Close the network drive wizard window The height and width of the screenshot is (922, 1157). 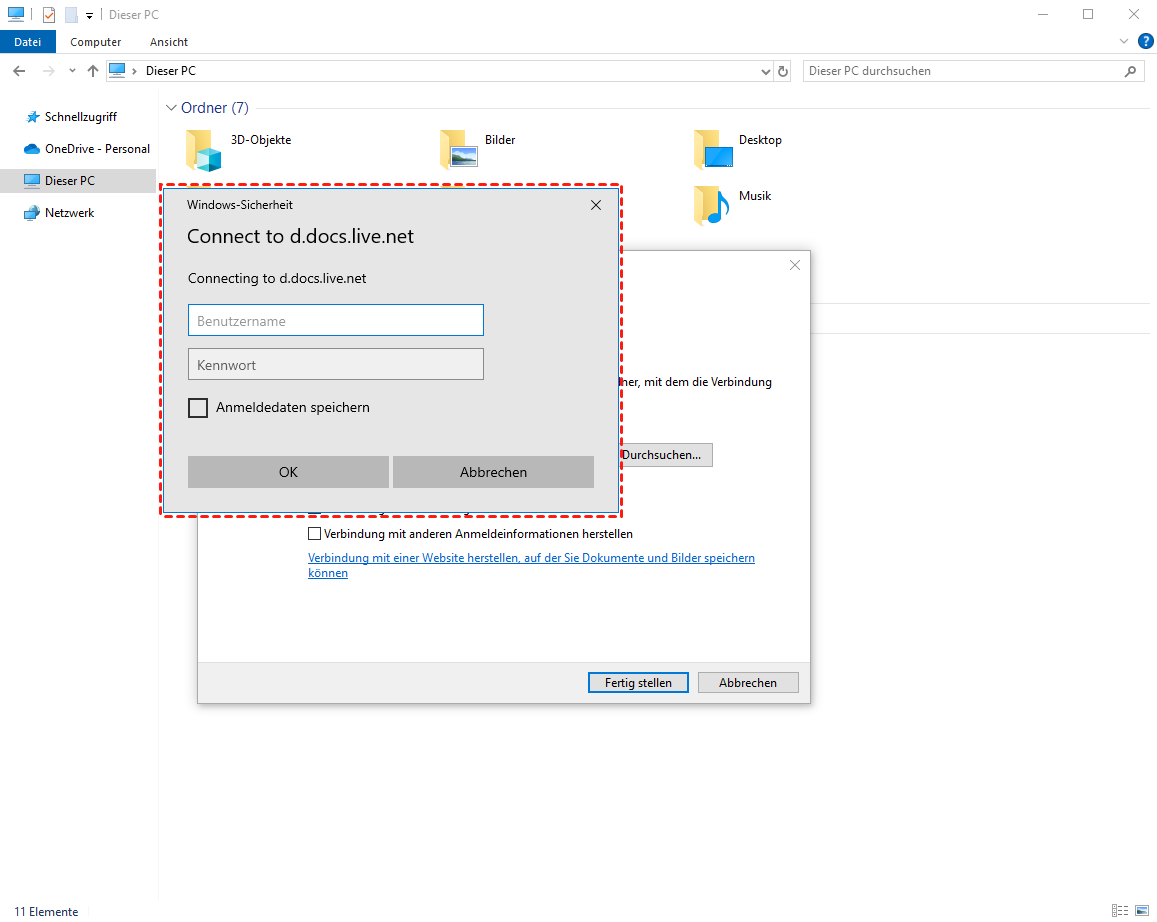(x=795, y=265)
